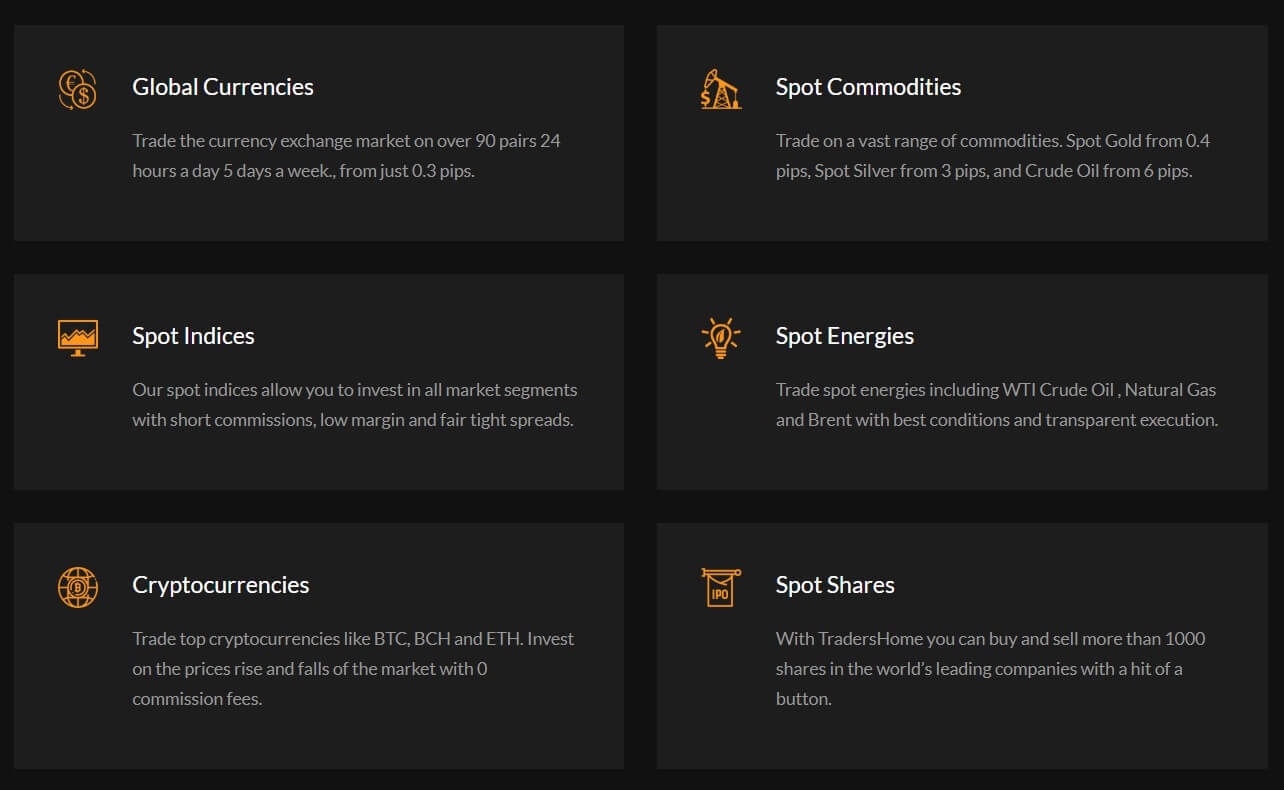
Task: Open the Spot Shares heading
Action: coord(835,585)
